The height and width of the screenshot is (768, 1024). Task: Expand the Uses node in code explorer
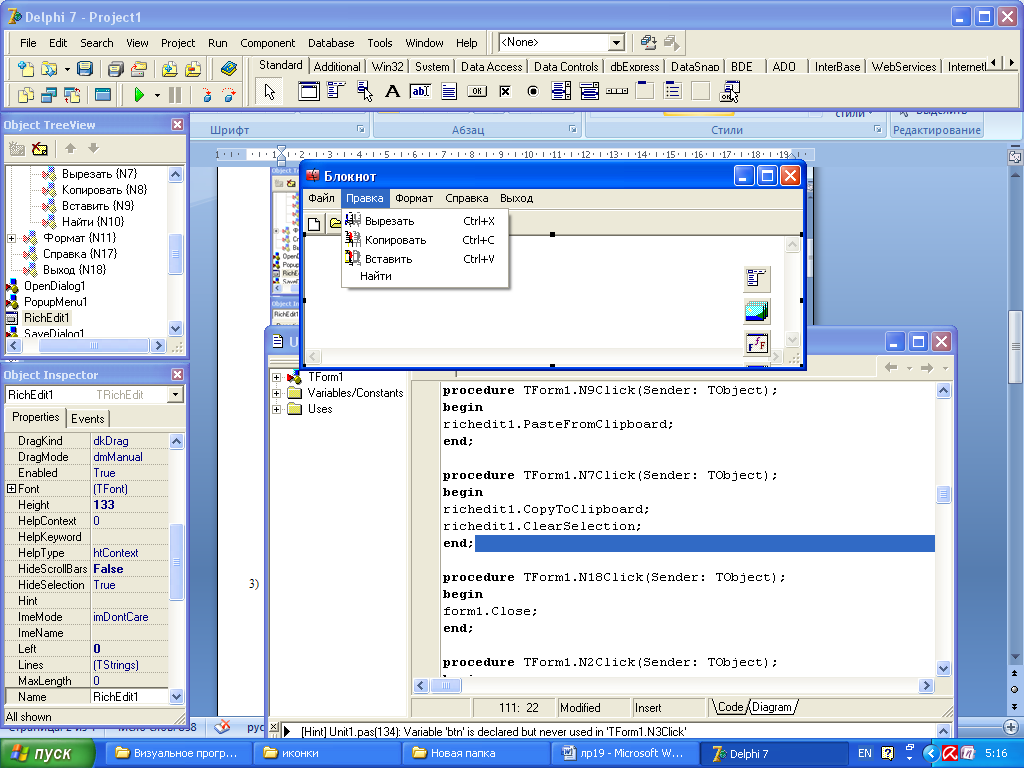tap(276, 409)
